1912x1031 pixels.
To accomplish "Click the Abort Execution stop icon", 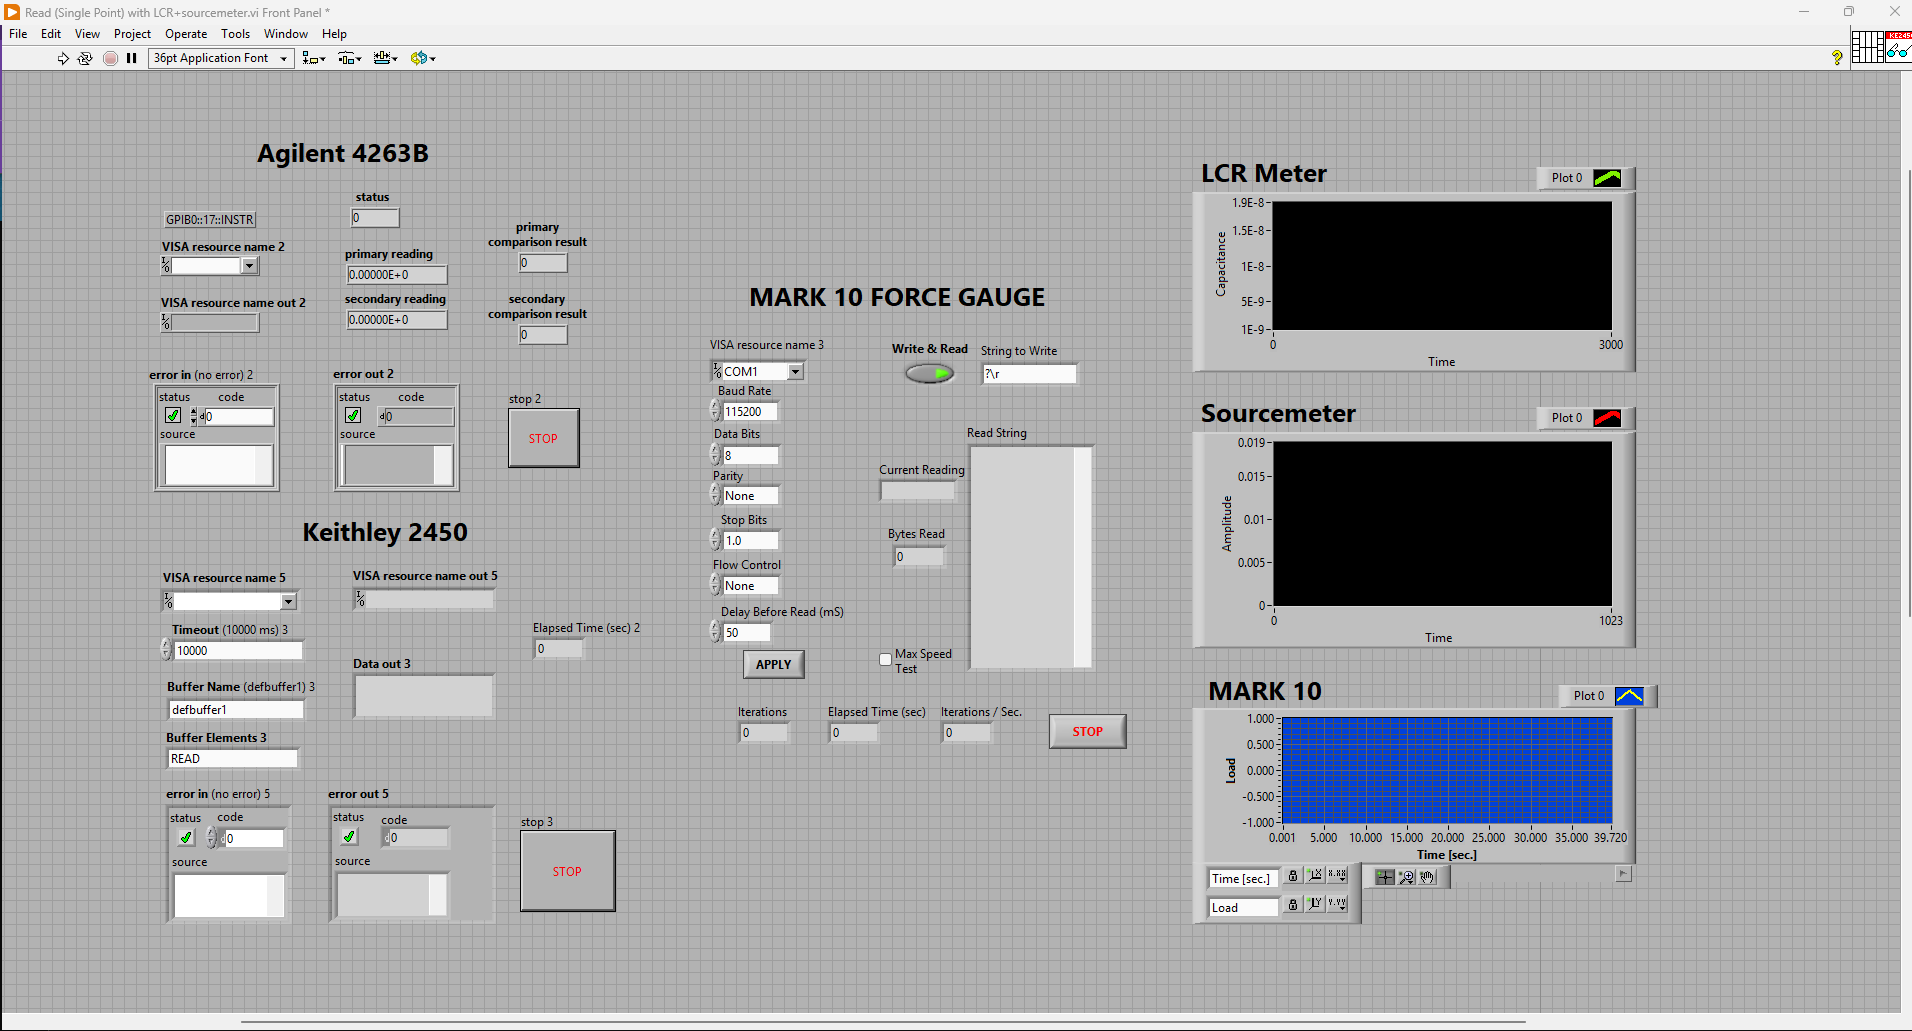I will pos(110,58).
